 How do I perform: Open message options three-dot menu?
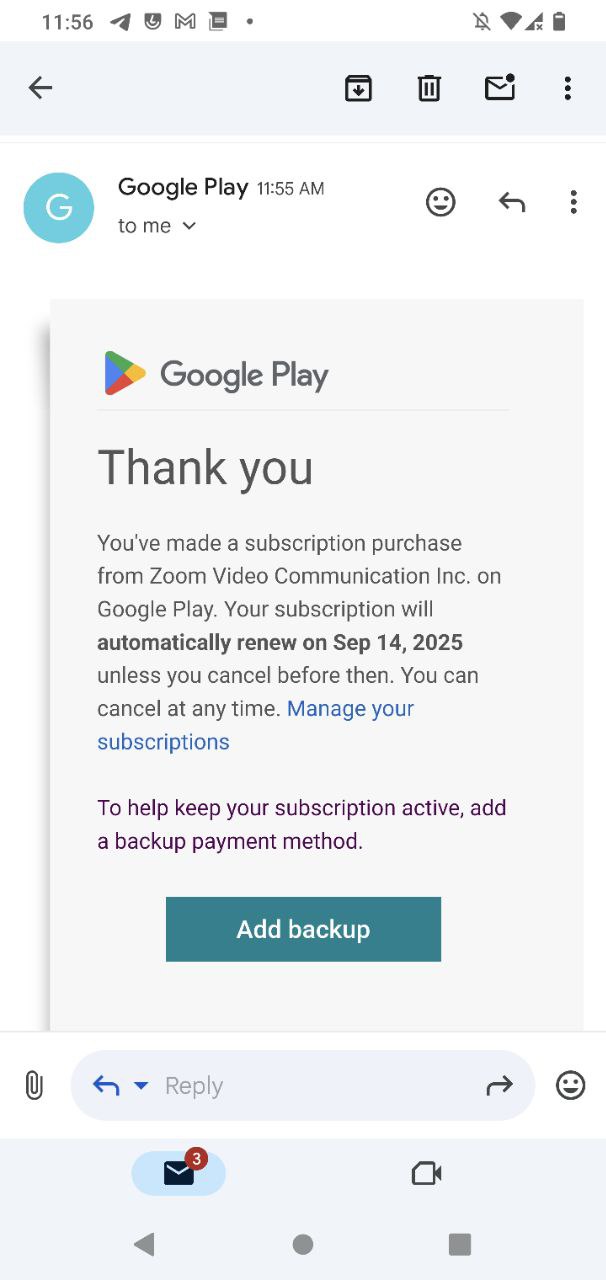(573, 202)
